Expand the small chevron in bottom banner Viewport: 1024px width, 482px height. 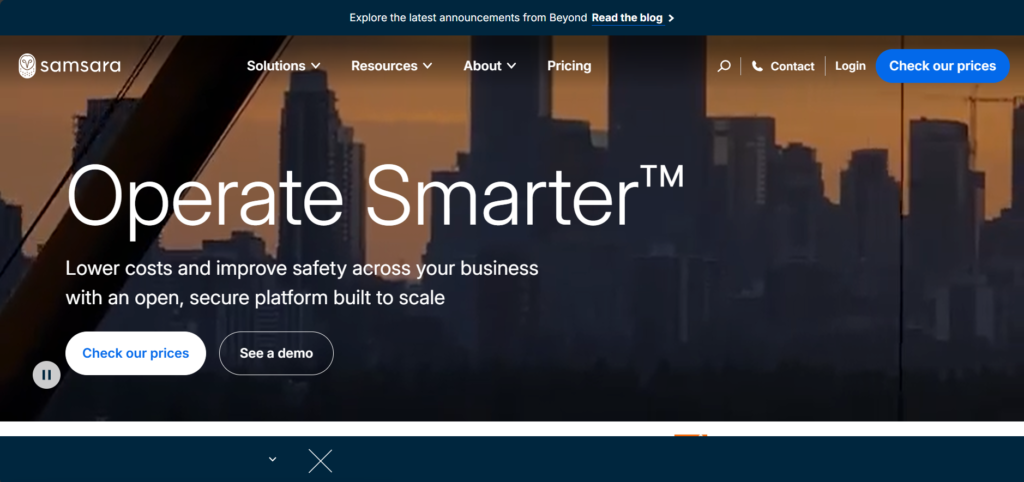coord(272,459)
